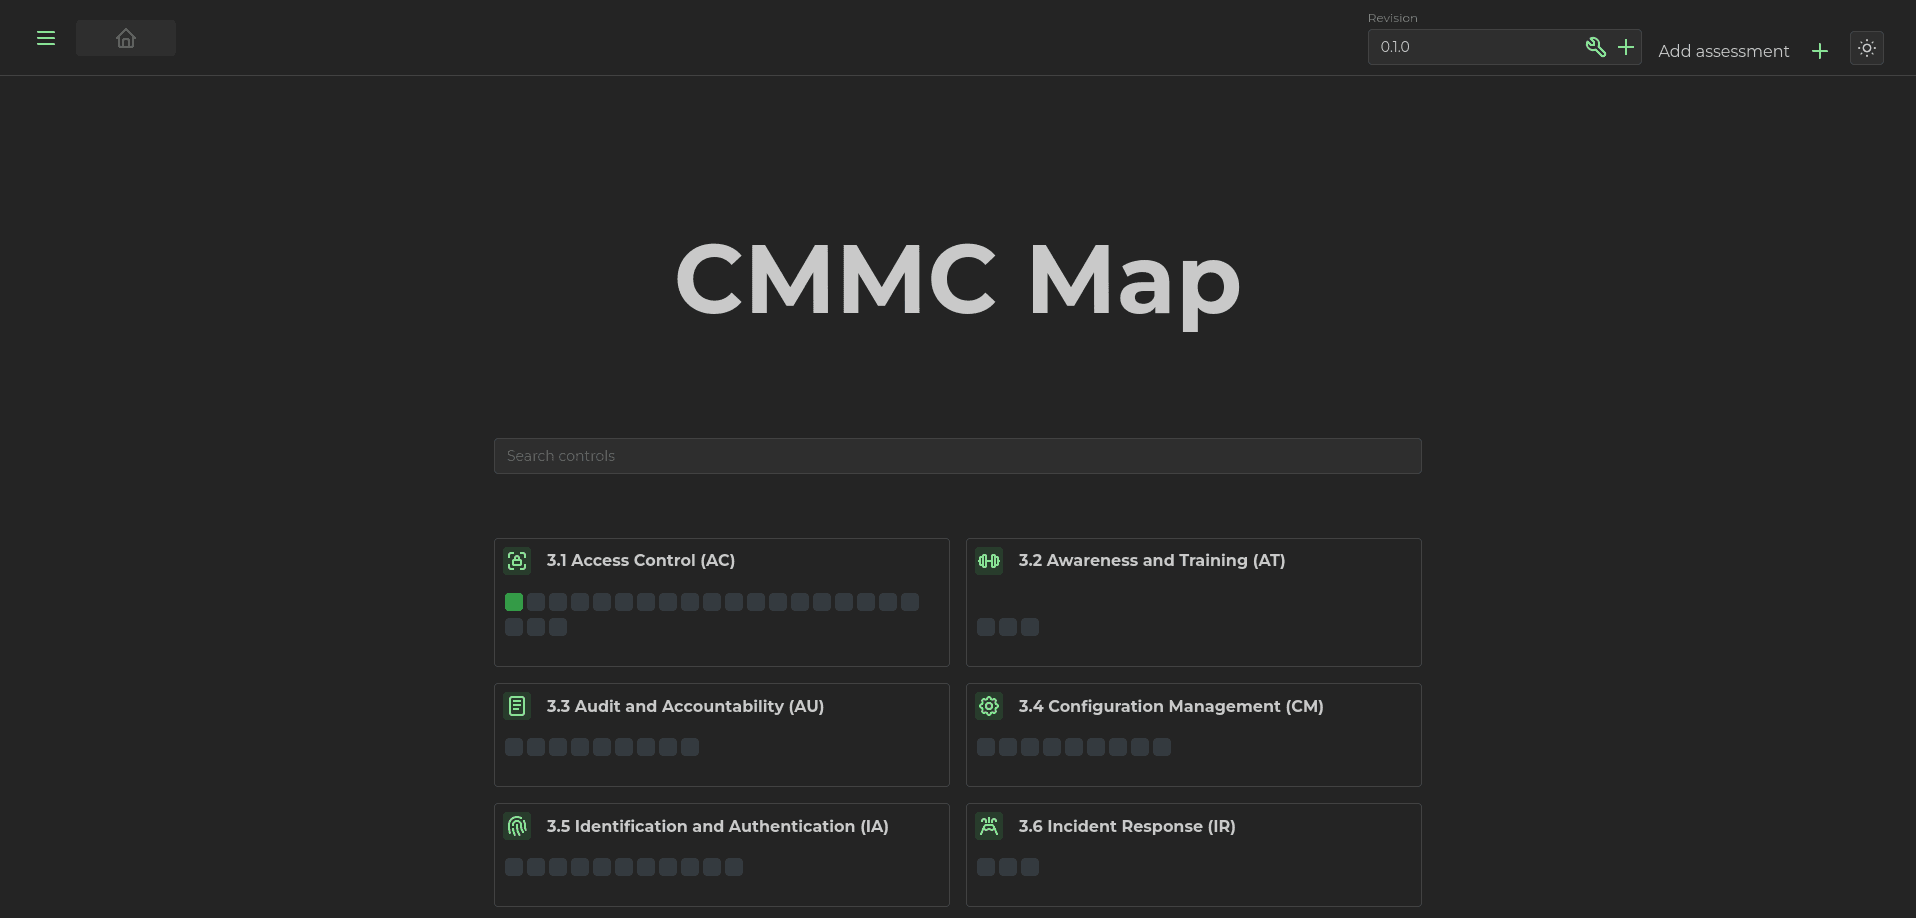Click the plus icon next to the Revision field
This screenshot has width=1916, height=918.
[x=1626, y=47]
